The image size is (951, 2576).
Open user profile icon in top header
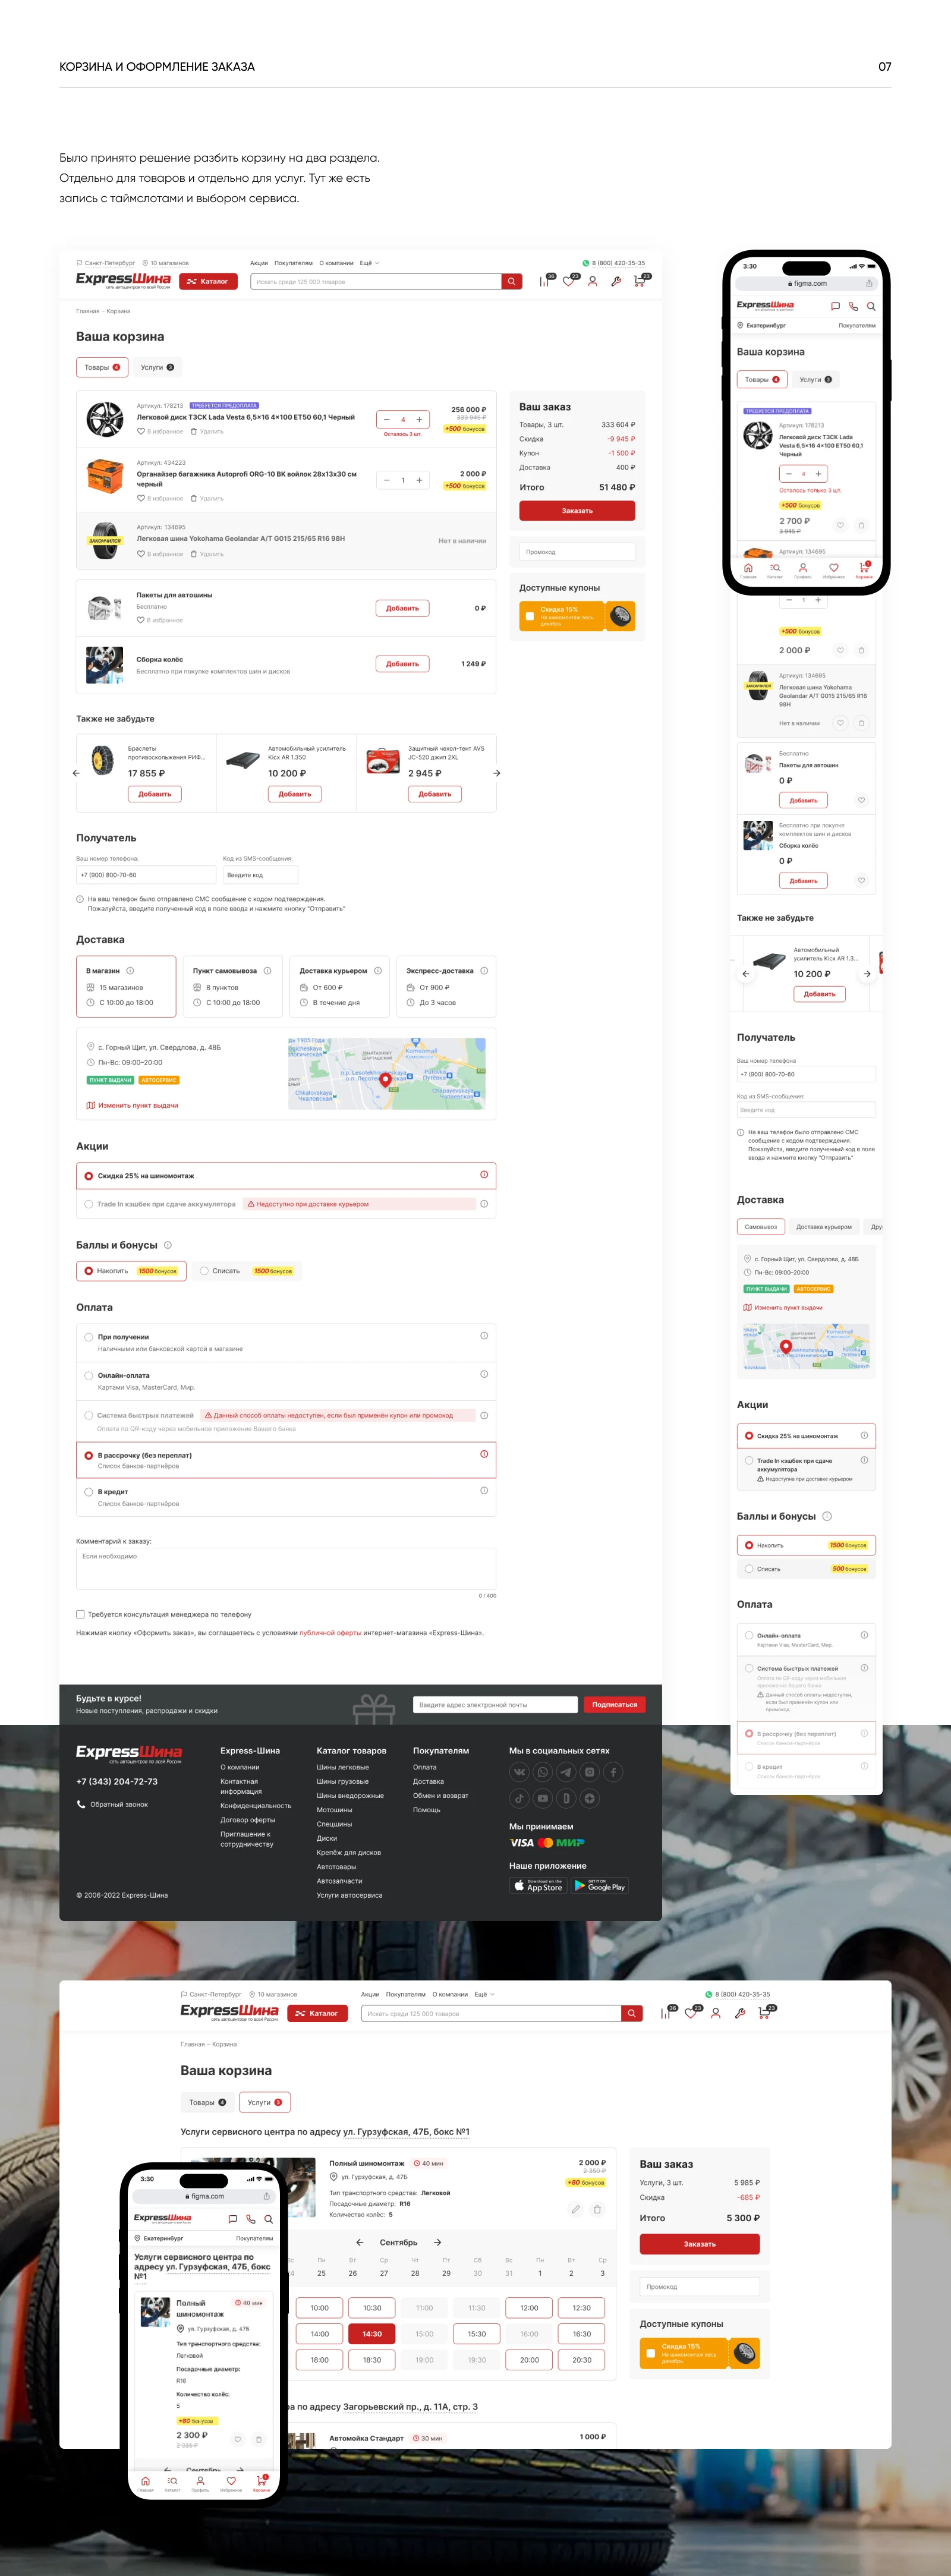point(592,282)
